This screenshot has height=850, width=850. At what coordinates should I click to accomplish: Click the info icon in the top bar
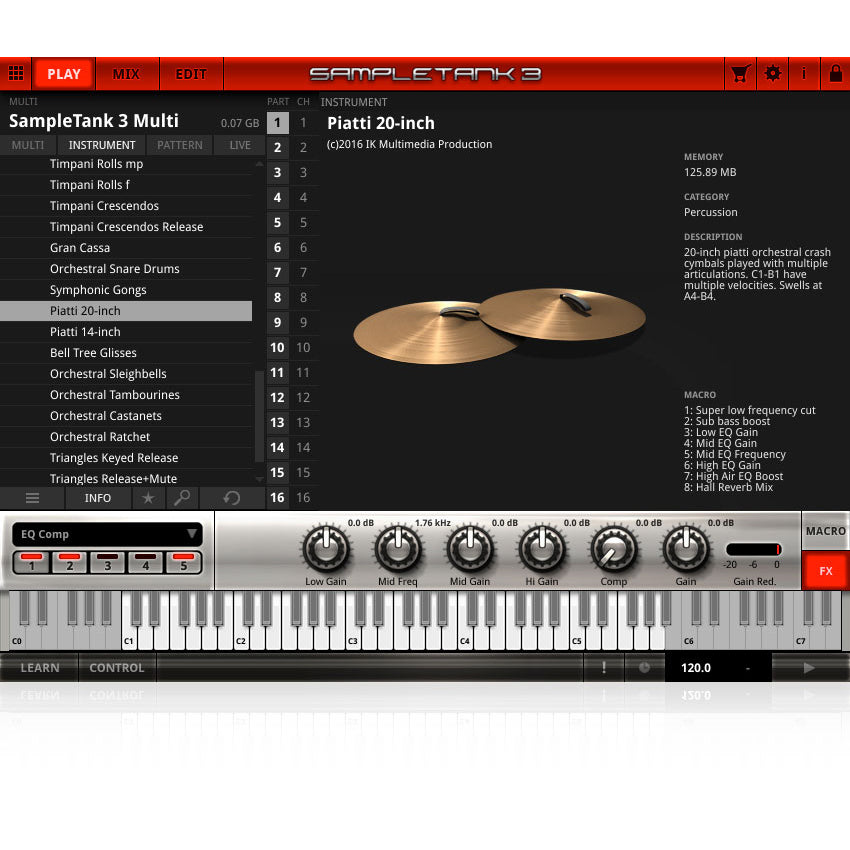click(804, 73)
